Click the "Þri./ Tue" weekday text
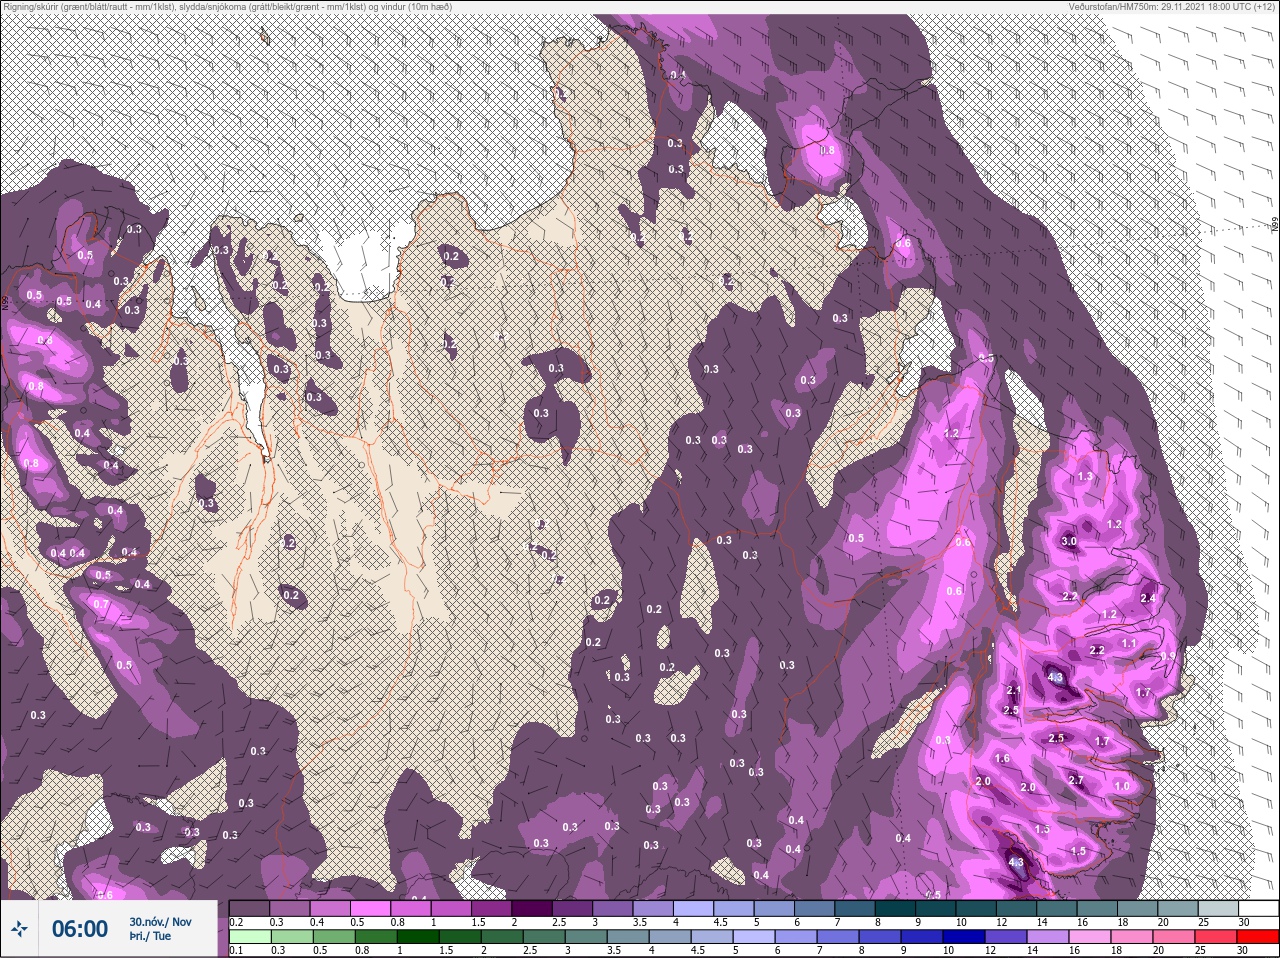Viewport: 1280px width, 958px height. (x=150, y=936)
